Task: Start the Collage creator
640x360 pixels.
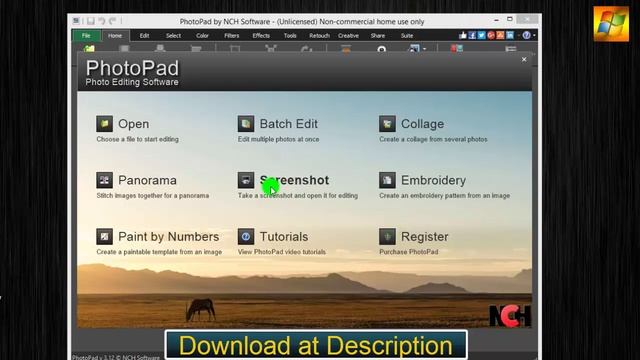Action: pos(411,124)
